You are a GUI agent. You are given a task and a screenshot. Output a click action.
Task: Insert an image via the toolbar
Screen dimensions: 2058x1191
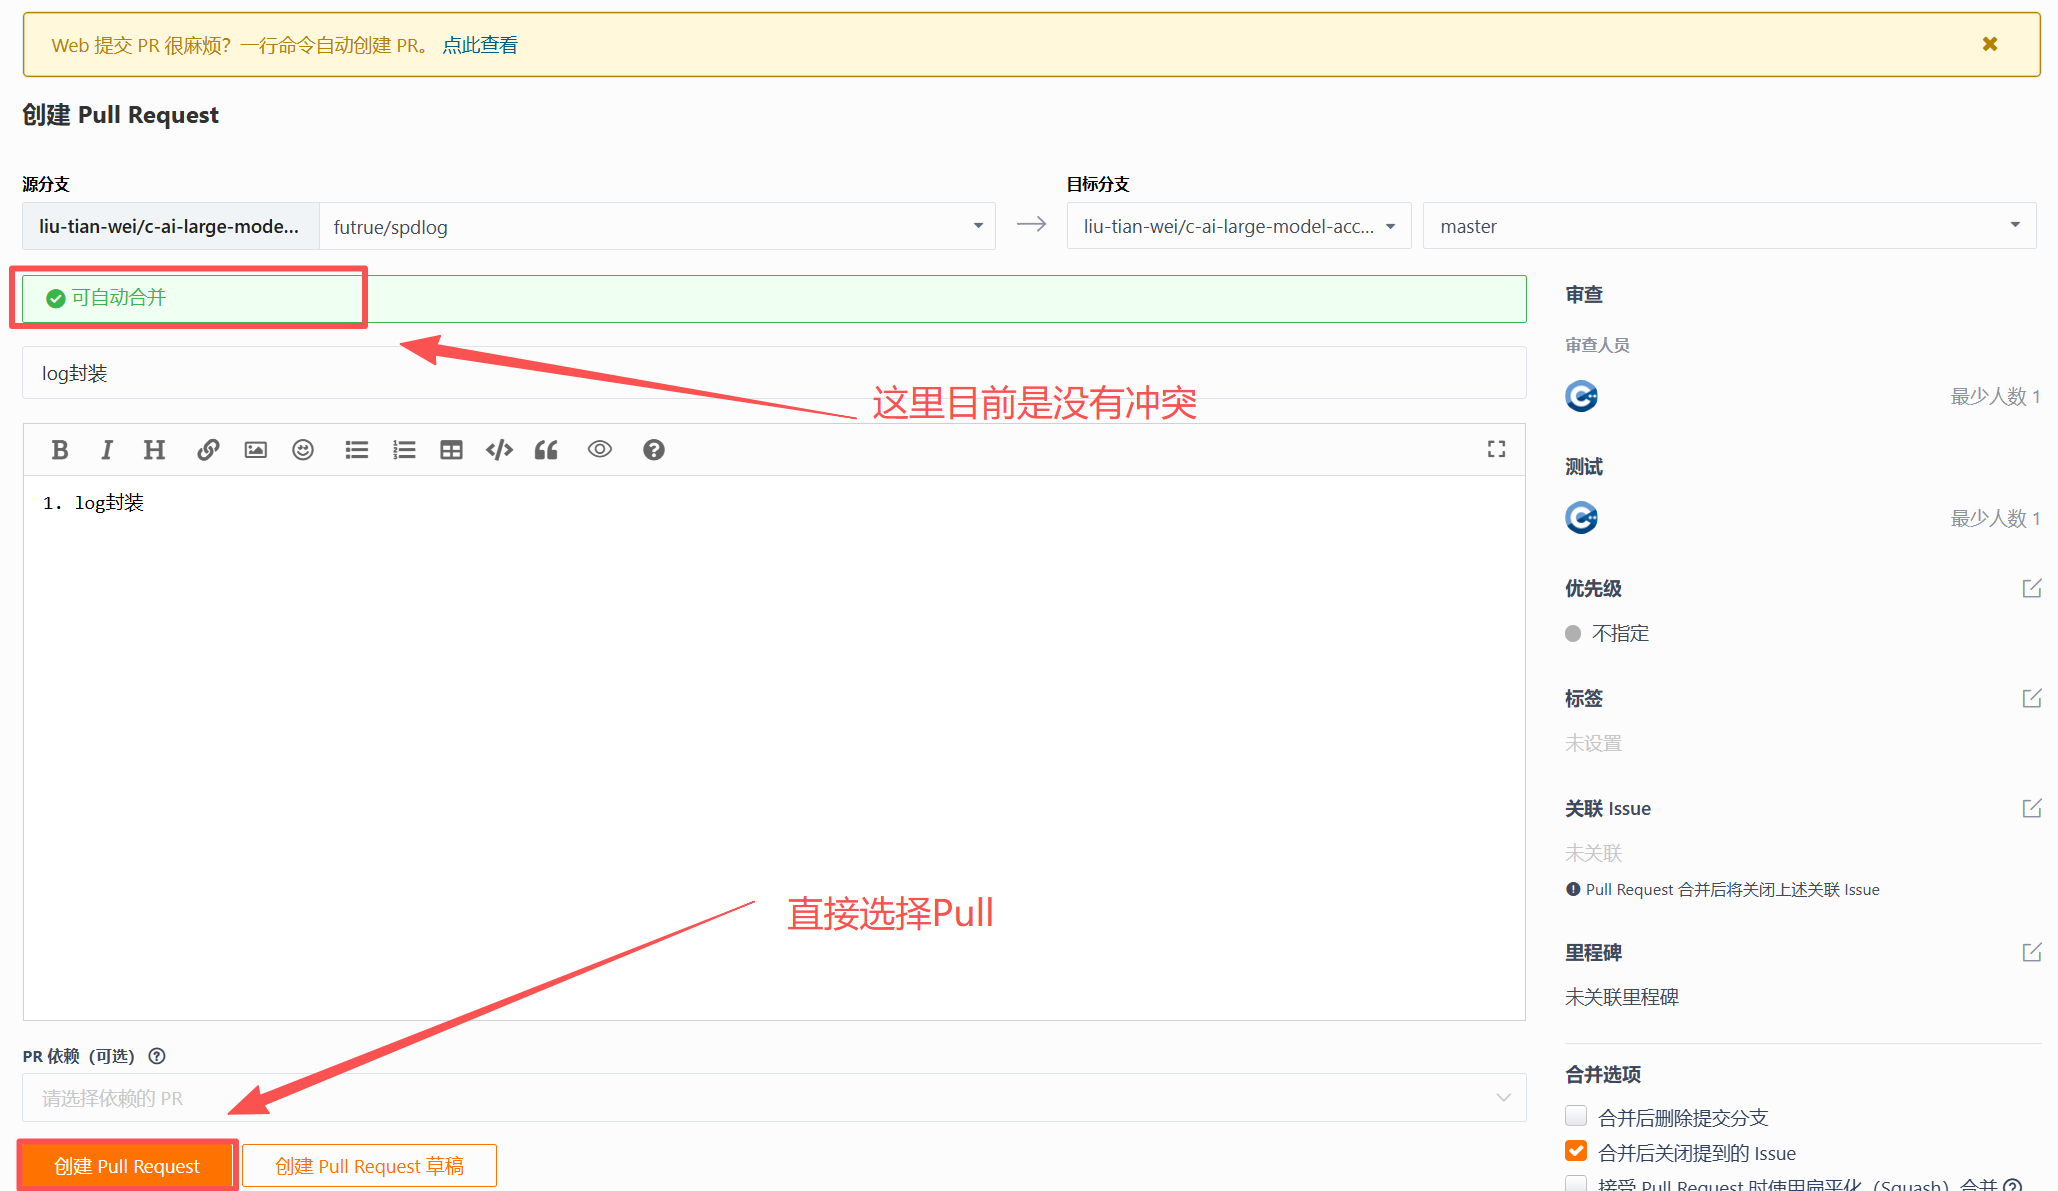pyautogui.click(x=256, y=450)
